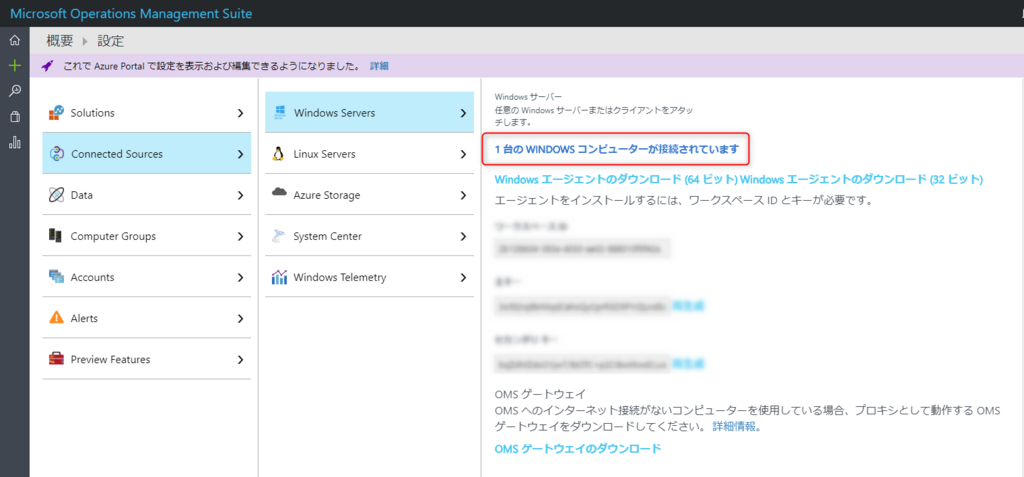Click the Windows Telemetry label text
This screenshot has width=1024, height=477.
340,277
